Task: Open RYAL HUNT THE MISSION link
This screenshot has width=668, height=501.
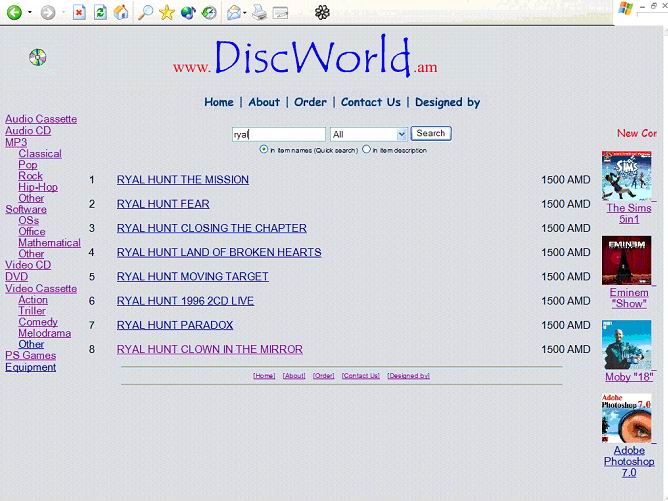Action: pyautogui.click(x=183, y=180)
